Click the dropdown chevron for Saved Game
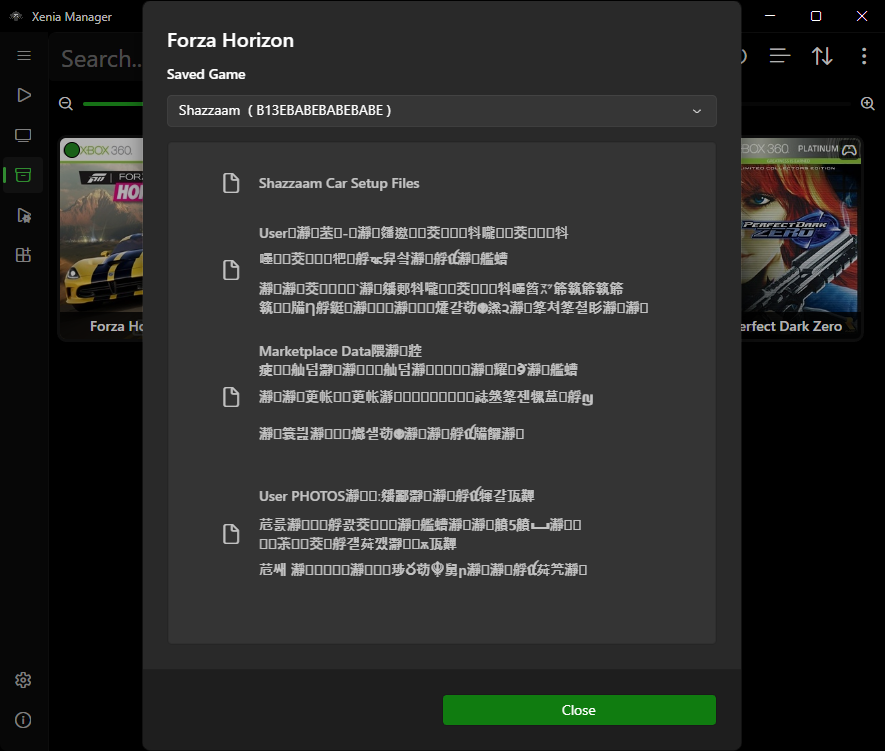The height and width of the screenshot is (751, 885). pyautogui.click(x=697, y=111)
